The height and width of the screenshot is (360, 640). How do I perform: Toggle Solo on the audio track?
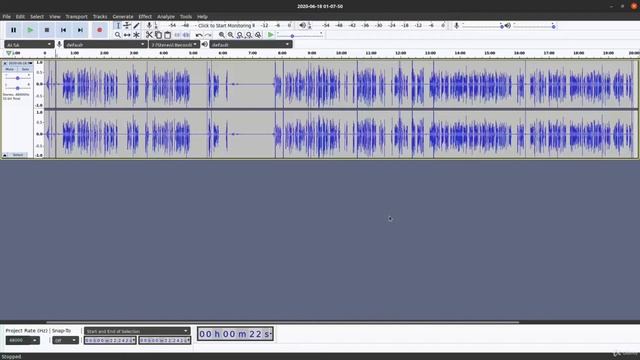(25, 69)
